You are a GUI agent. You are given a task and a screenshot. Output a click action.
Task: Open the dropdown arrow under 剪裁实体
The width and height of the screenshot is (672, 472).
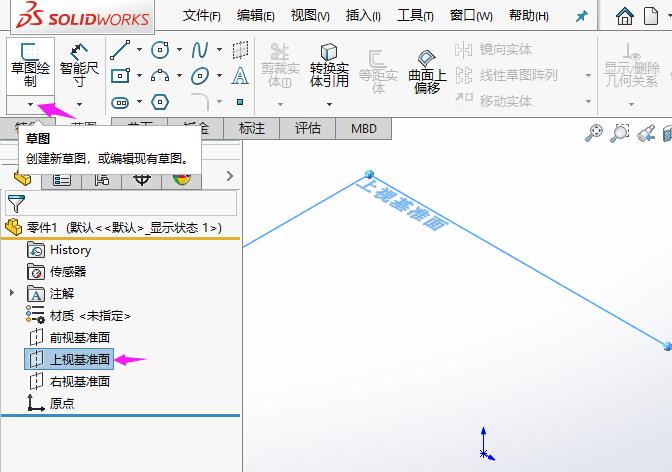click(280, 104)
